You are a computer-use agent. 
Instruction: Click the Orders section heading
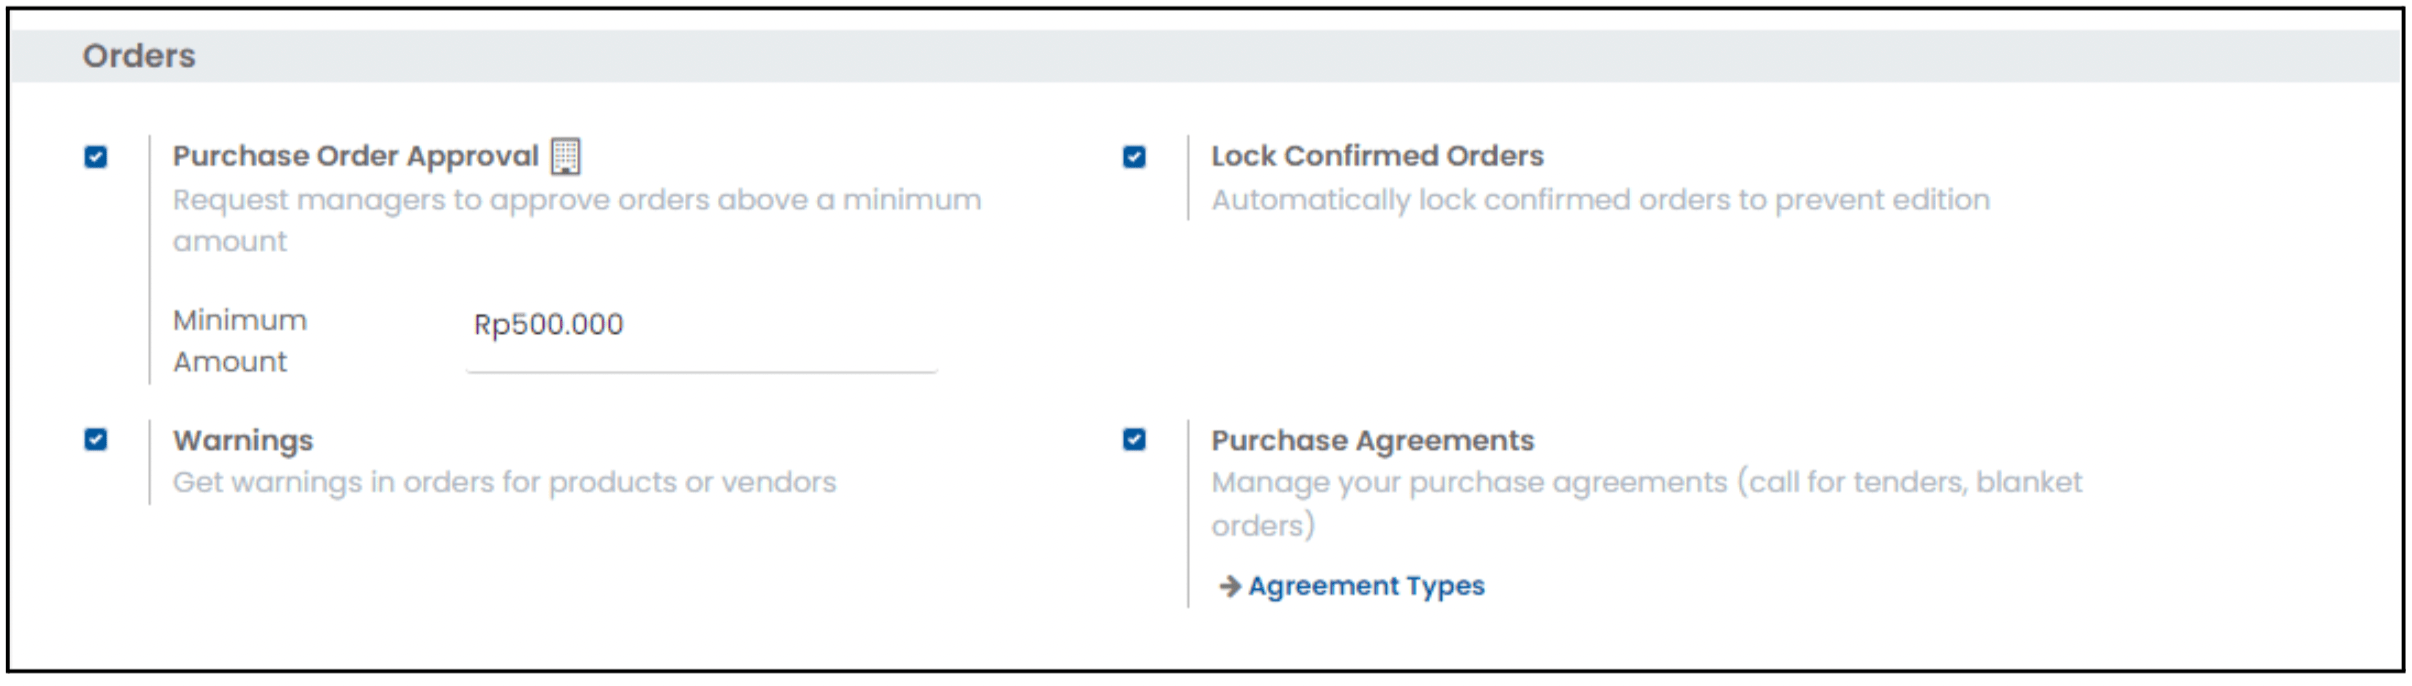(x=139, y=56)
